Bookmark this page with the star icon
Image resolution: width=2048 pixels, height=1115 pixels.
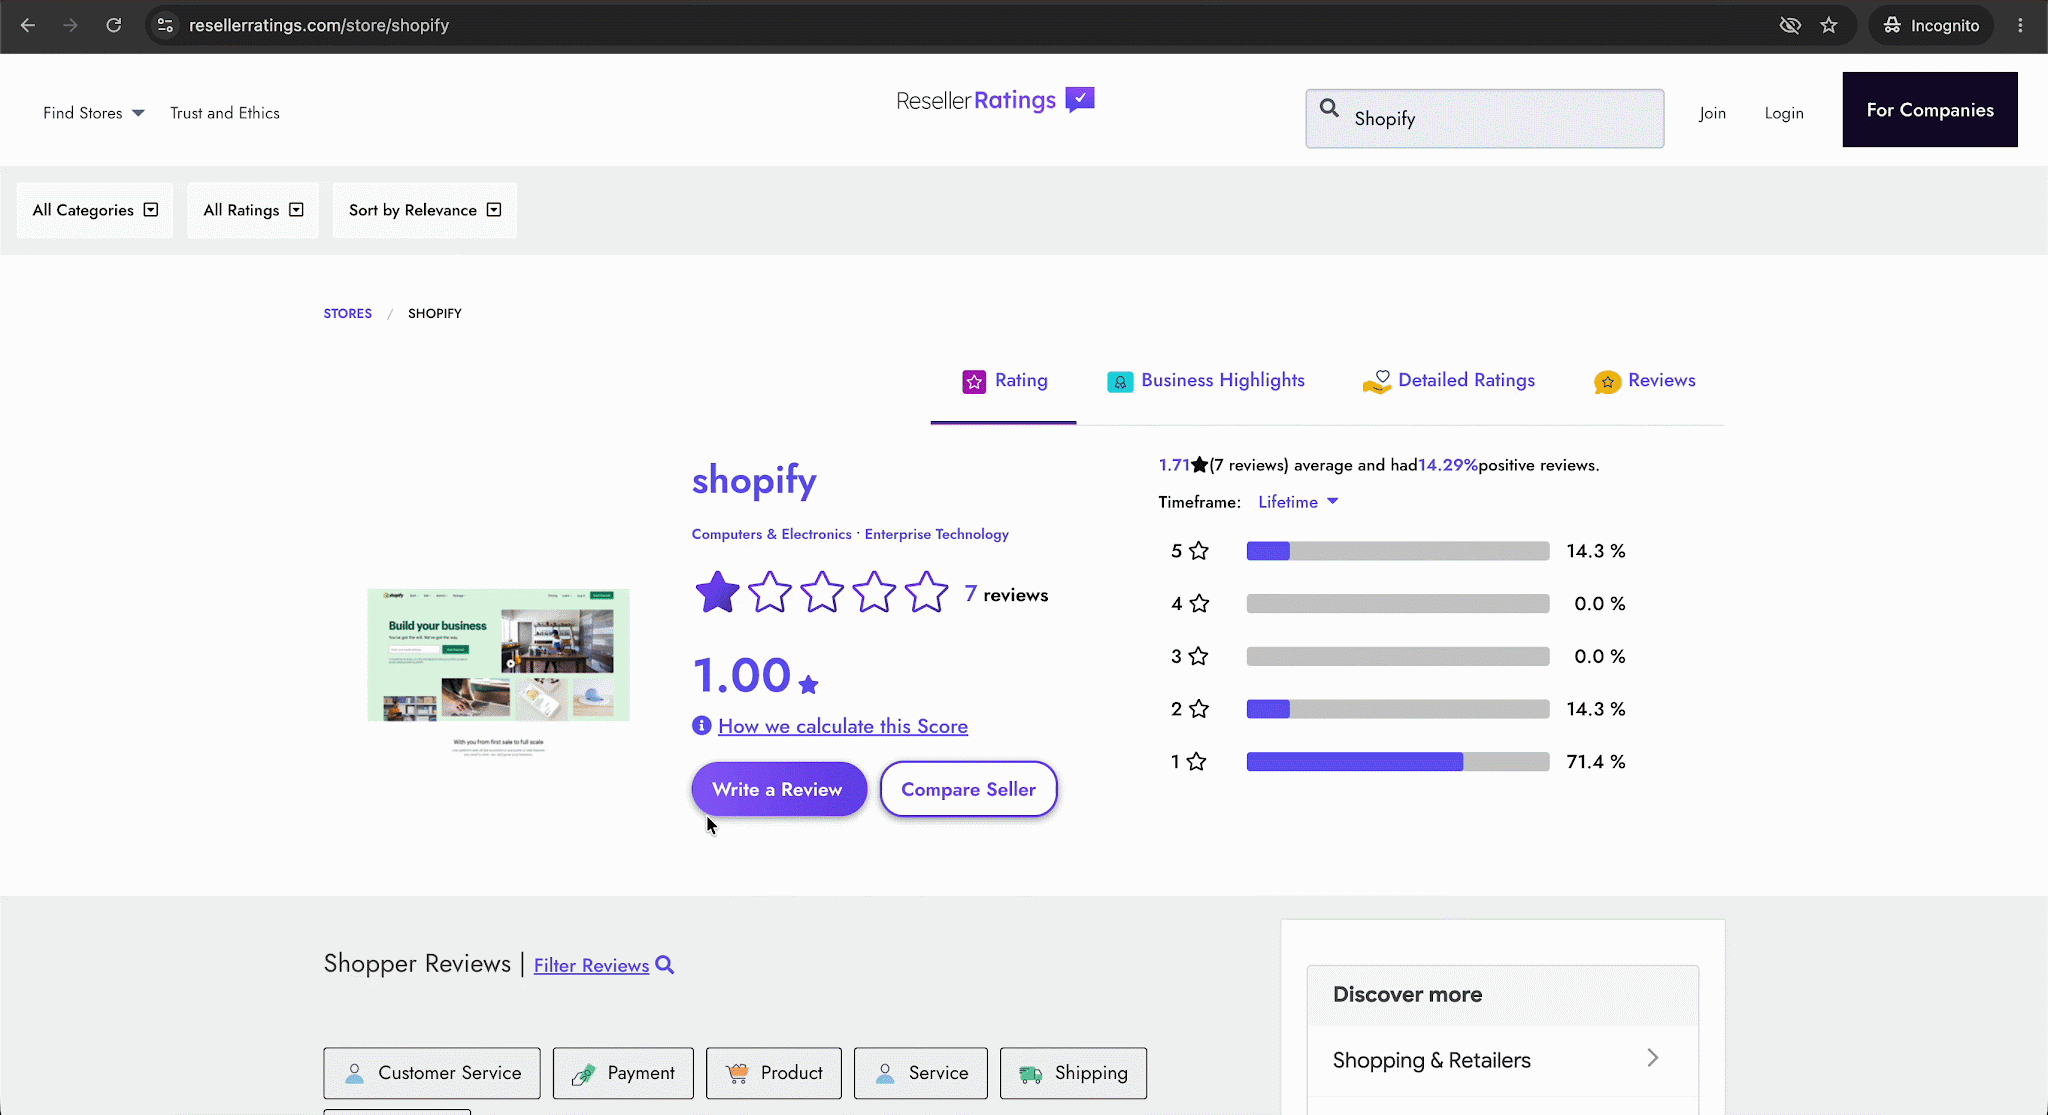coord(1829,25)
